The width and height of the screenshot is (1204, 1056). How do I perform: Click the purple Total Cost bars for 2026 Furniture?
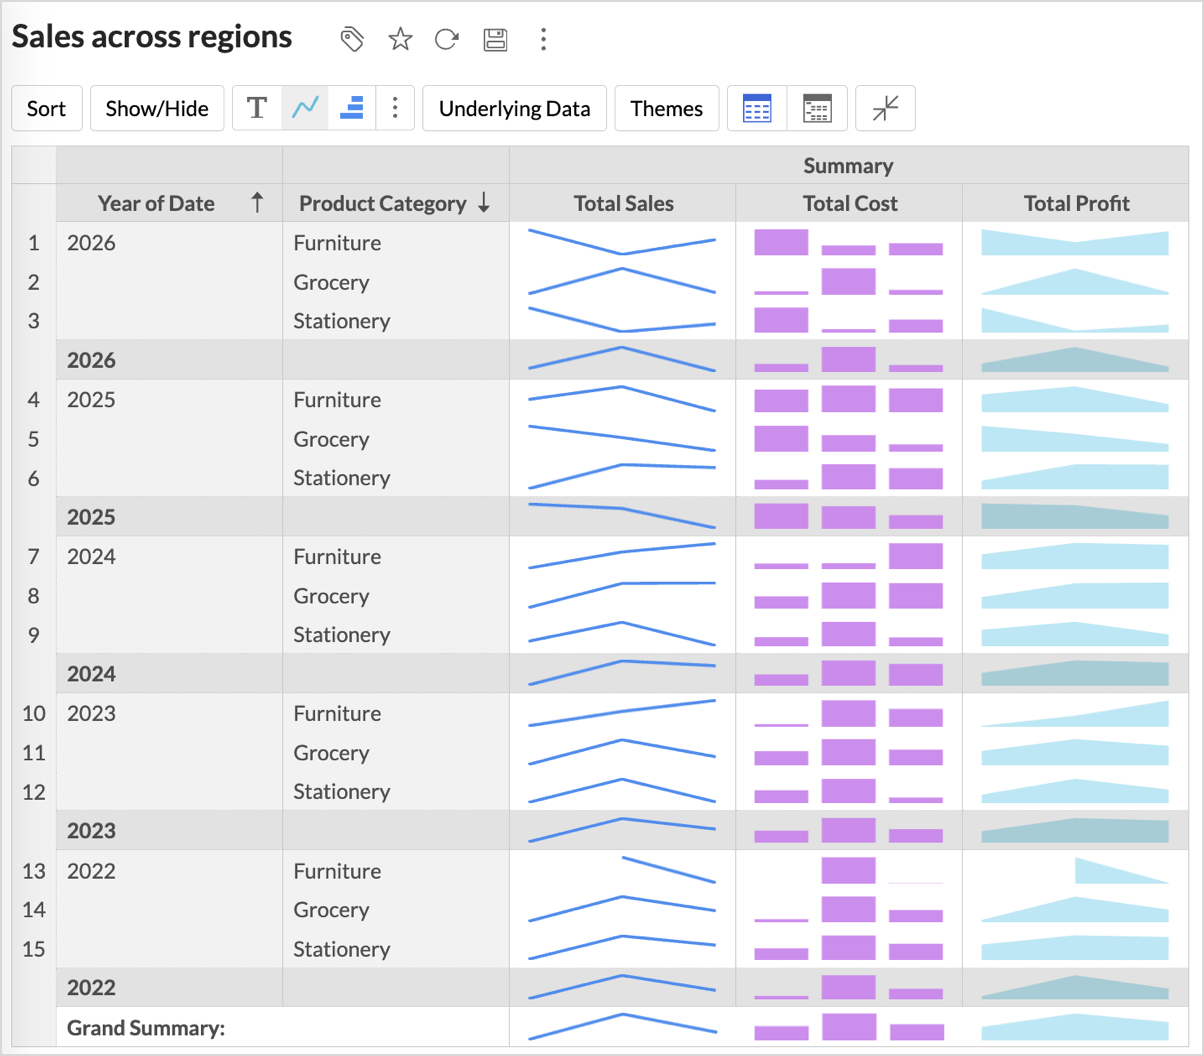[x=848, y=243]
